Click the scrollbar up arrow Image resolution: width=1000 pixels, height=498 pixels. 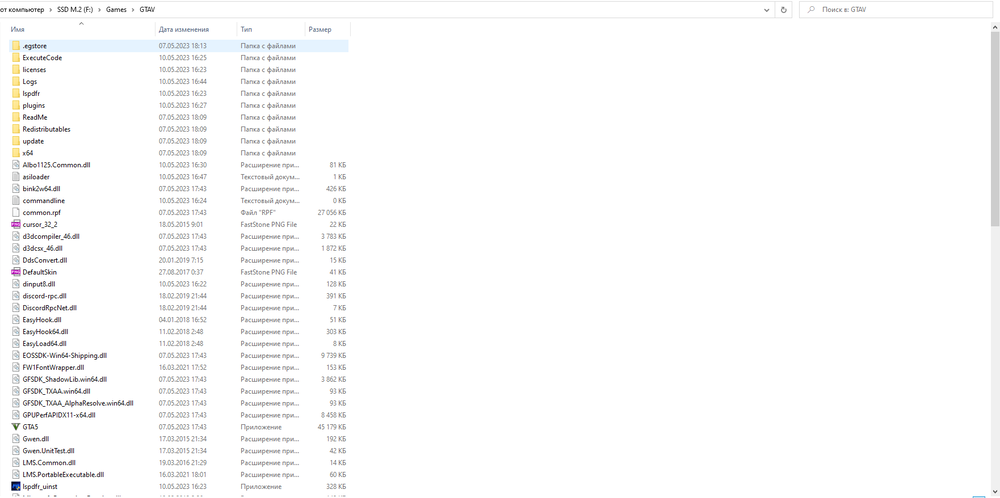995,26
